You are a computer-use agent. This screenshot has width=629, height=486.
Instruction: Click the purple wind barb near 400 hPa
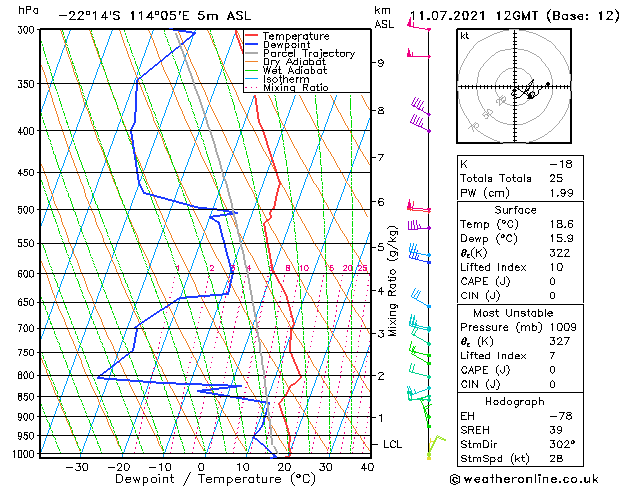420,123
